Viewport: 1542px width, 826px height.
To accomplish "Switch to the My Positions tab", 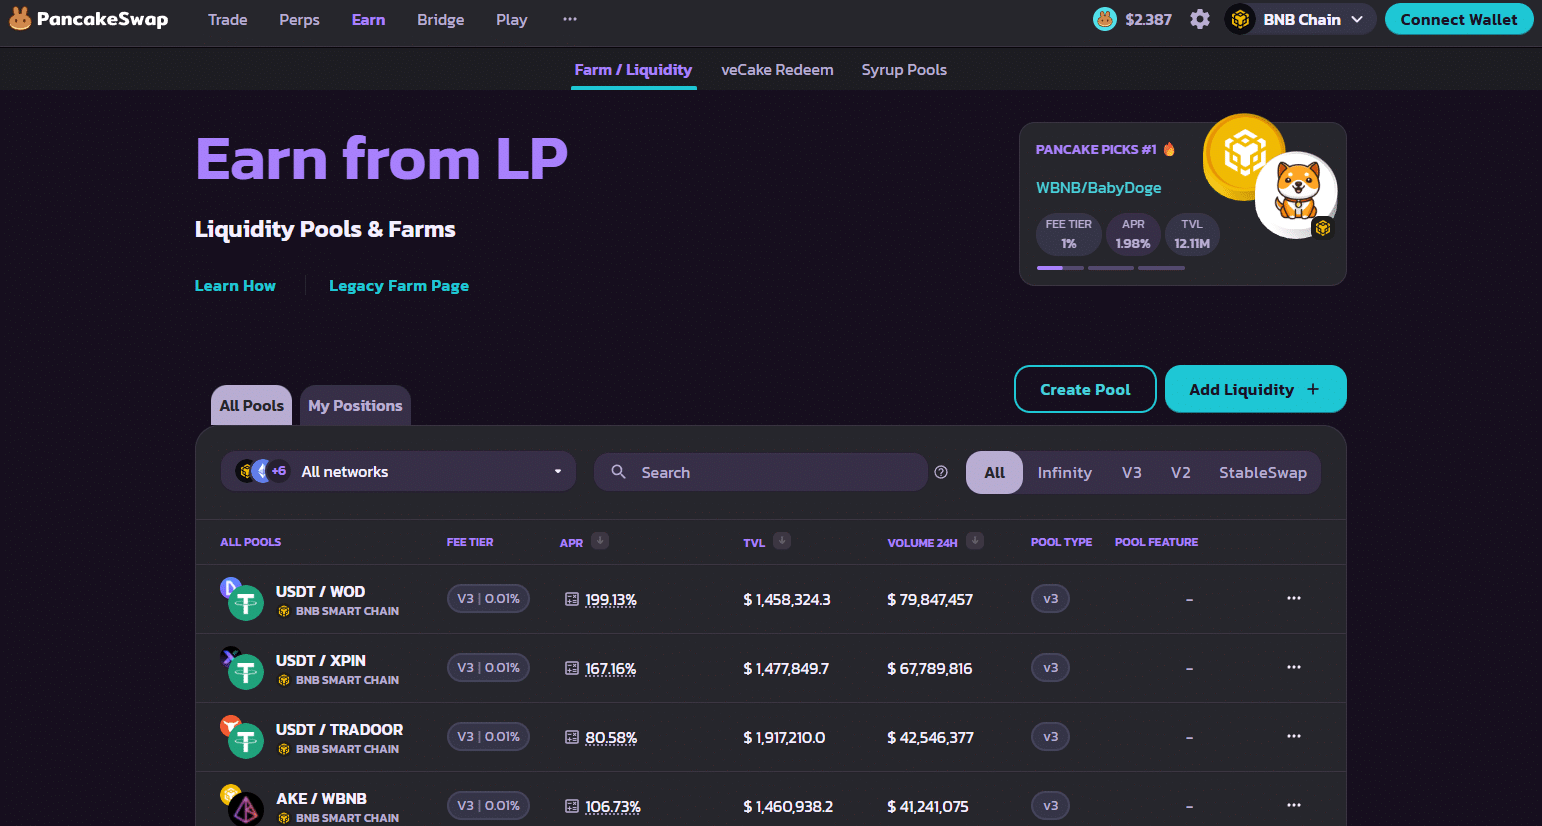I will (x=355, y=406).
